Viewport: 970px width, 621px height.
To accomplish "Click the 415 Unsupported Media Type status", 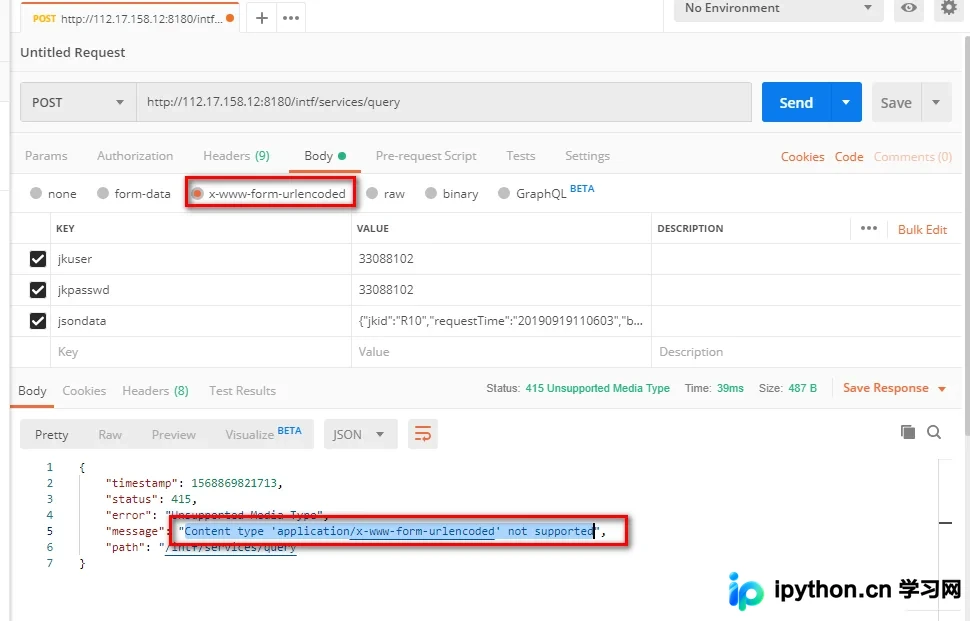I will click(598, 388).
